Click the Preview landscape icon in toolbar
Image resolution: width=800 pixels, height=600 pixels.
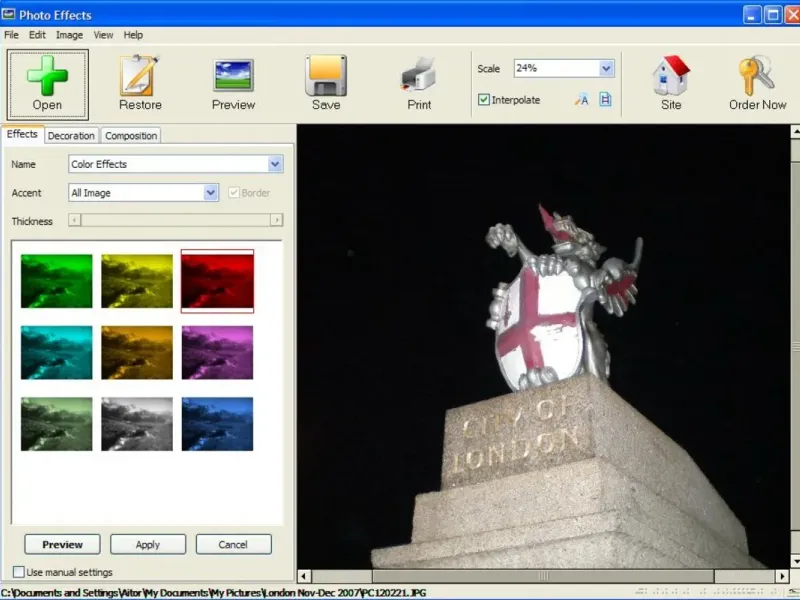(x=233, y=76)
